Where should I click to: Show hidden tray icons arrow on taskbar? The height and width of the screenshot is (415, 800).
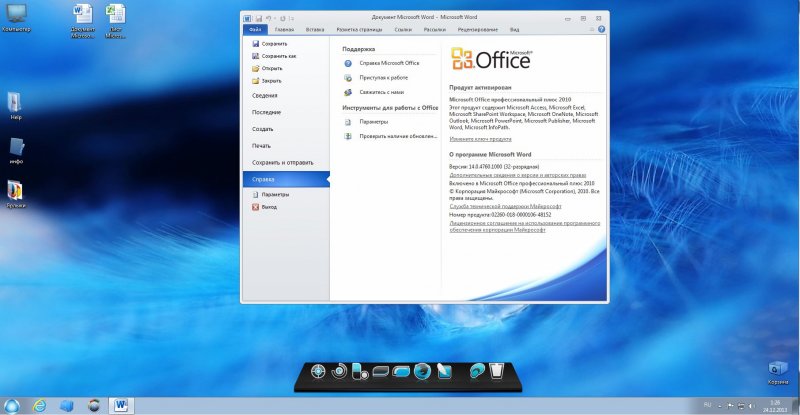coord(720,406)
